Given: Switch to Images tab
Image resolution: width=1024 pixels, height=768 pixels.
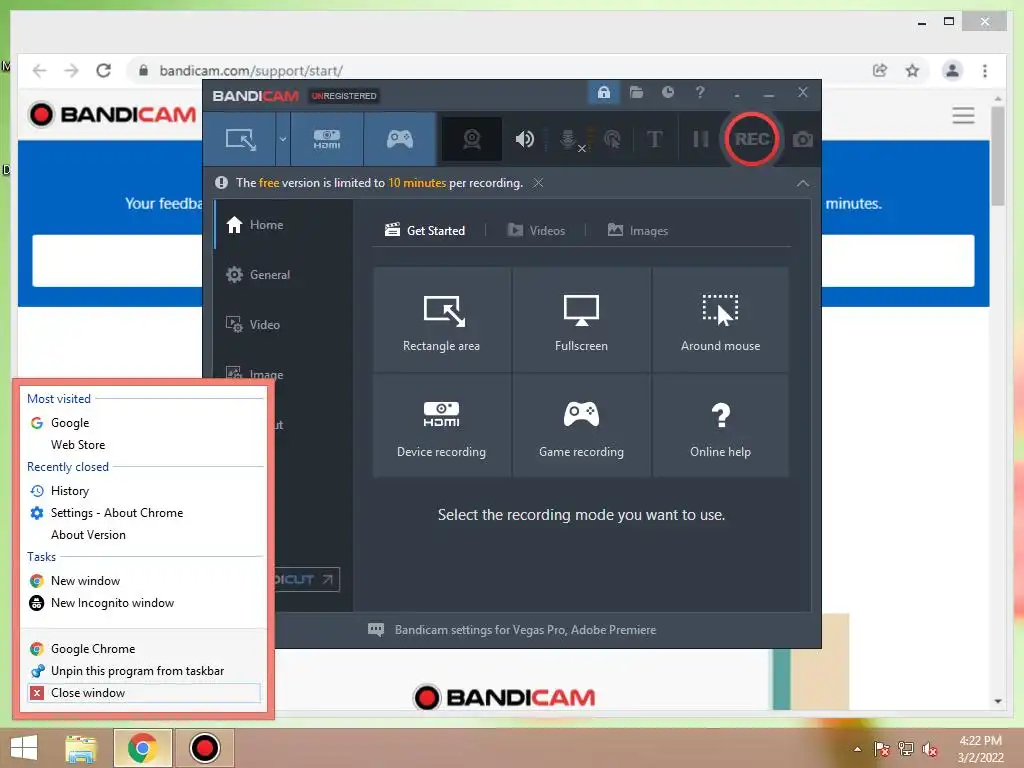Looking at the screenshot, I should (637, 231).
